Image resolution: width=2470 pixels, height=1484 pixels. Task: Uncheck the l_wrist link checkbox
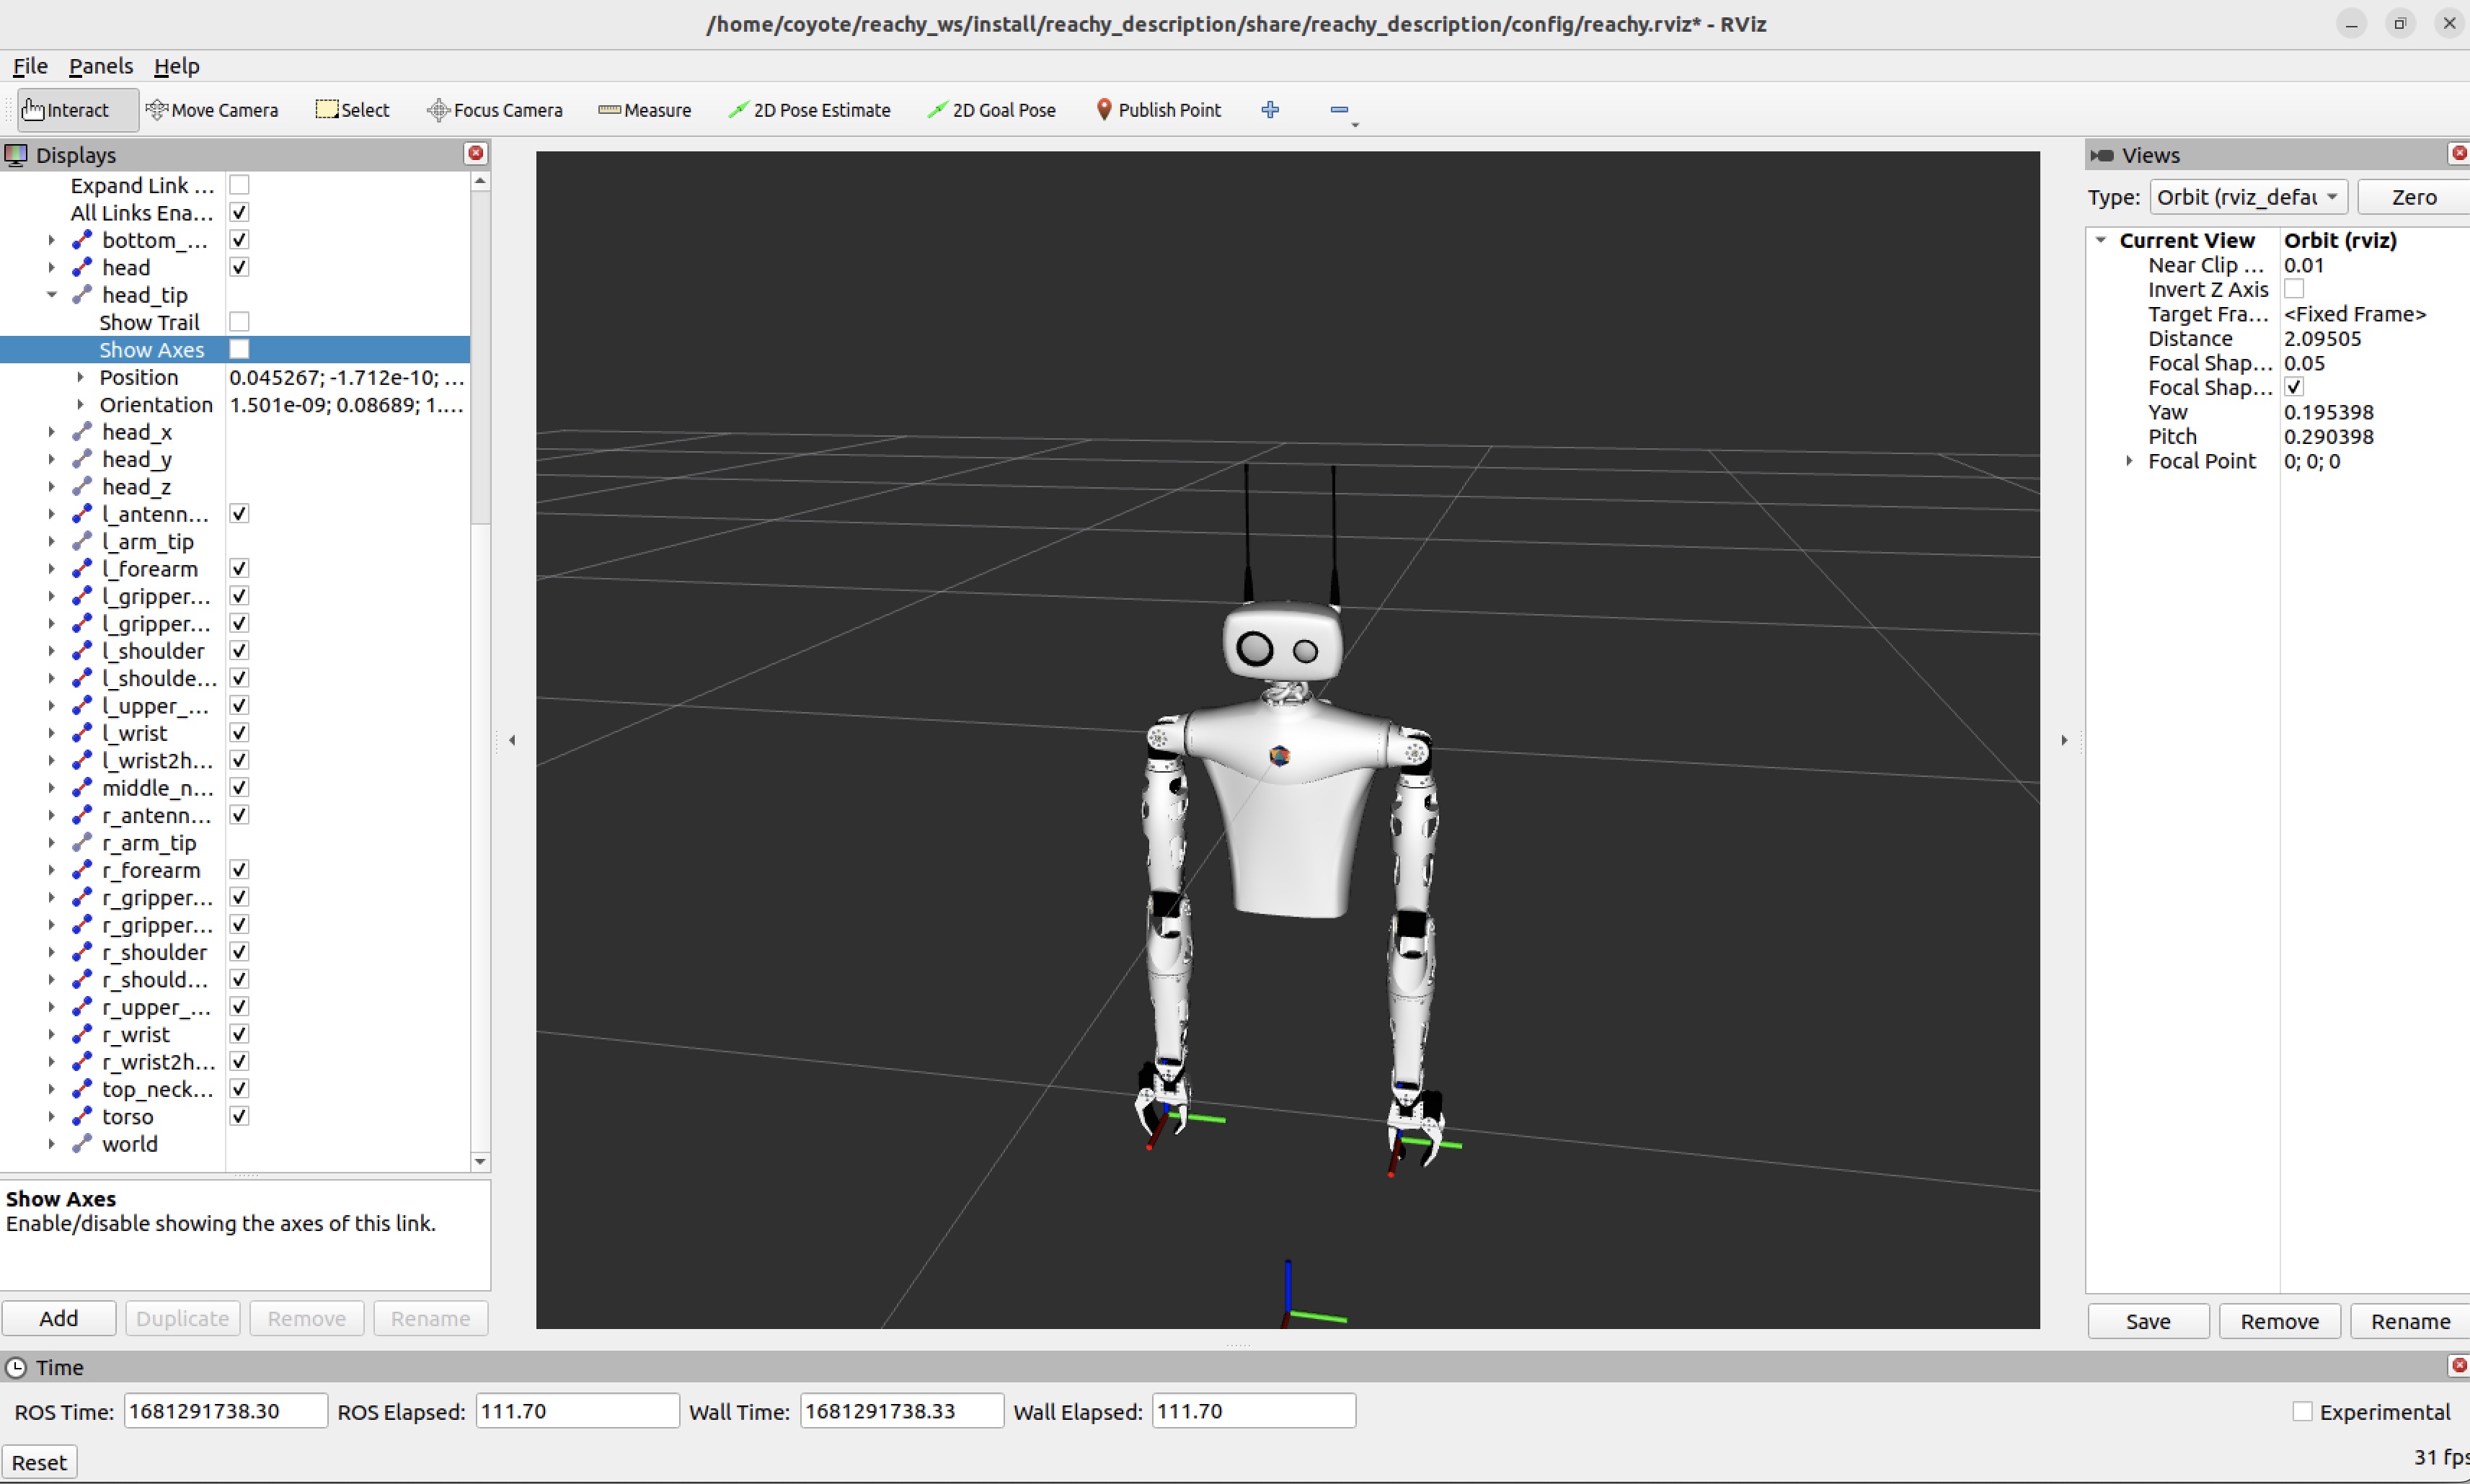(239, 733)
